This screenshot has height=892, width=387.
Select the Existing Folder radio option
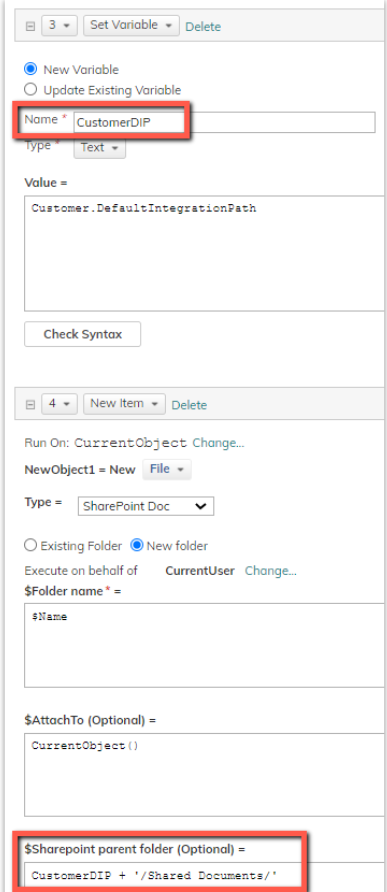pyautogui.click(x=31, y=546)
